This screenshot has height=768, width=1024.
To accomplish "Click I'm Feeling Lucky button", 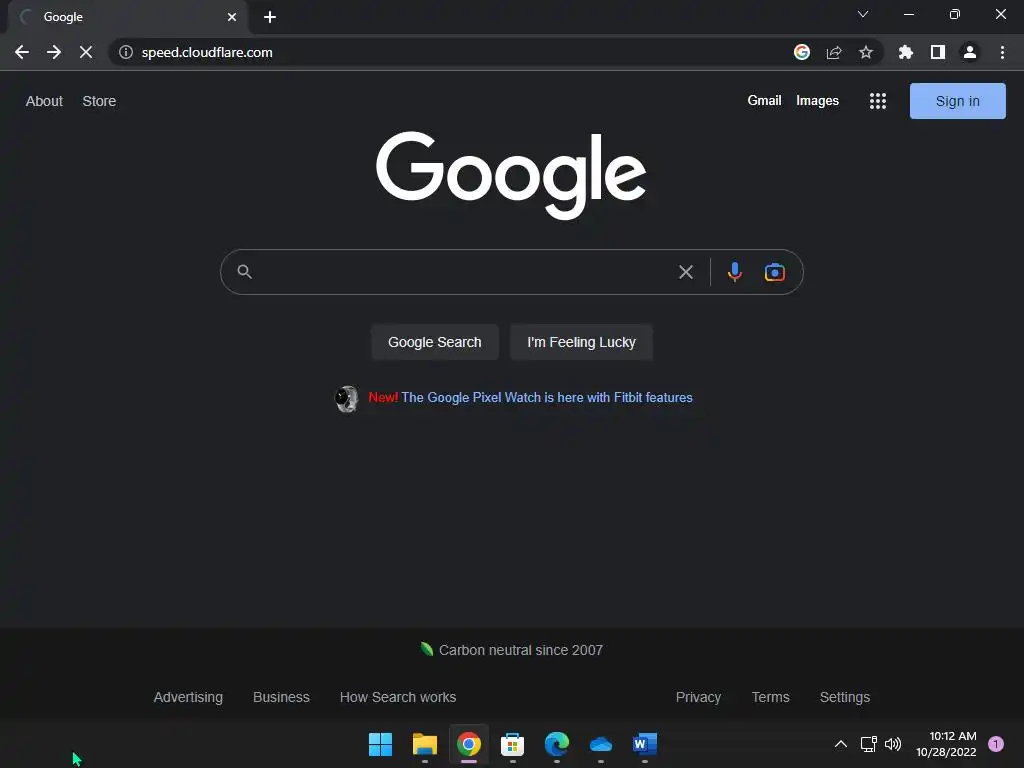I will pos(581,342).
